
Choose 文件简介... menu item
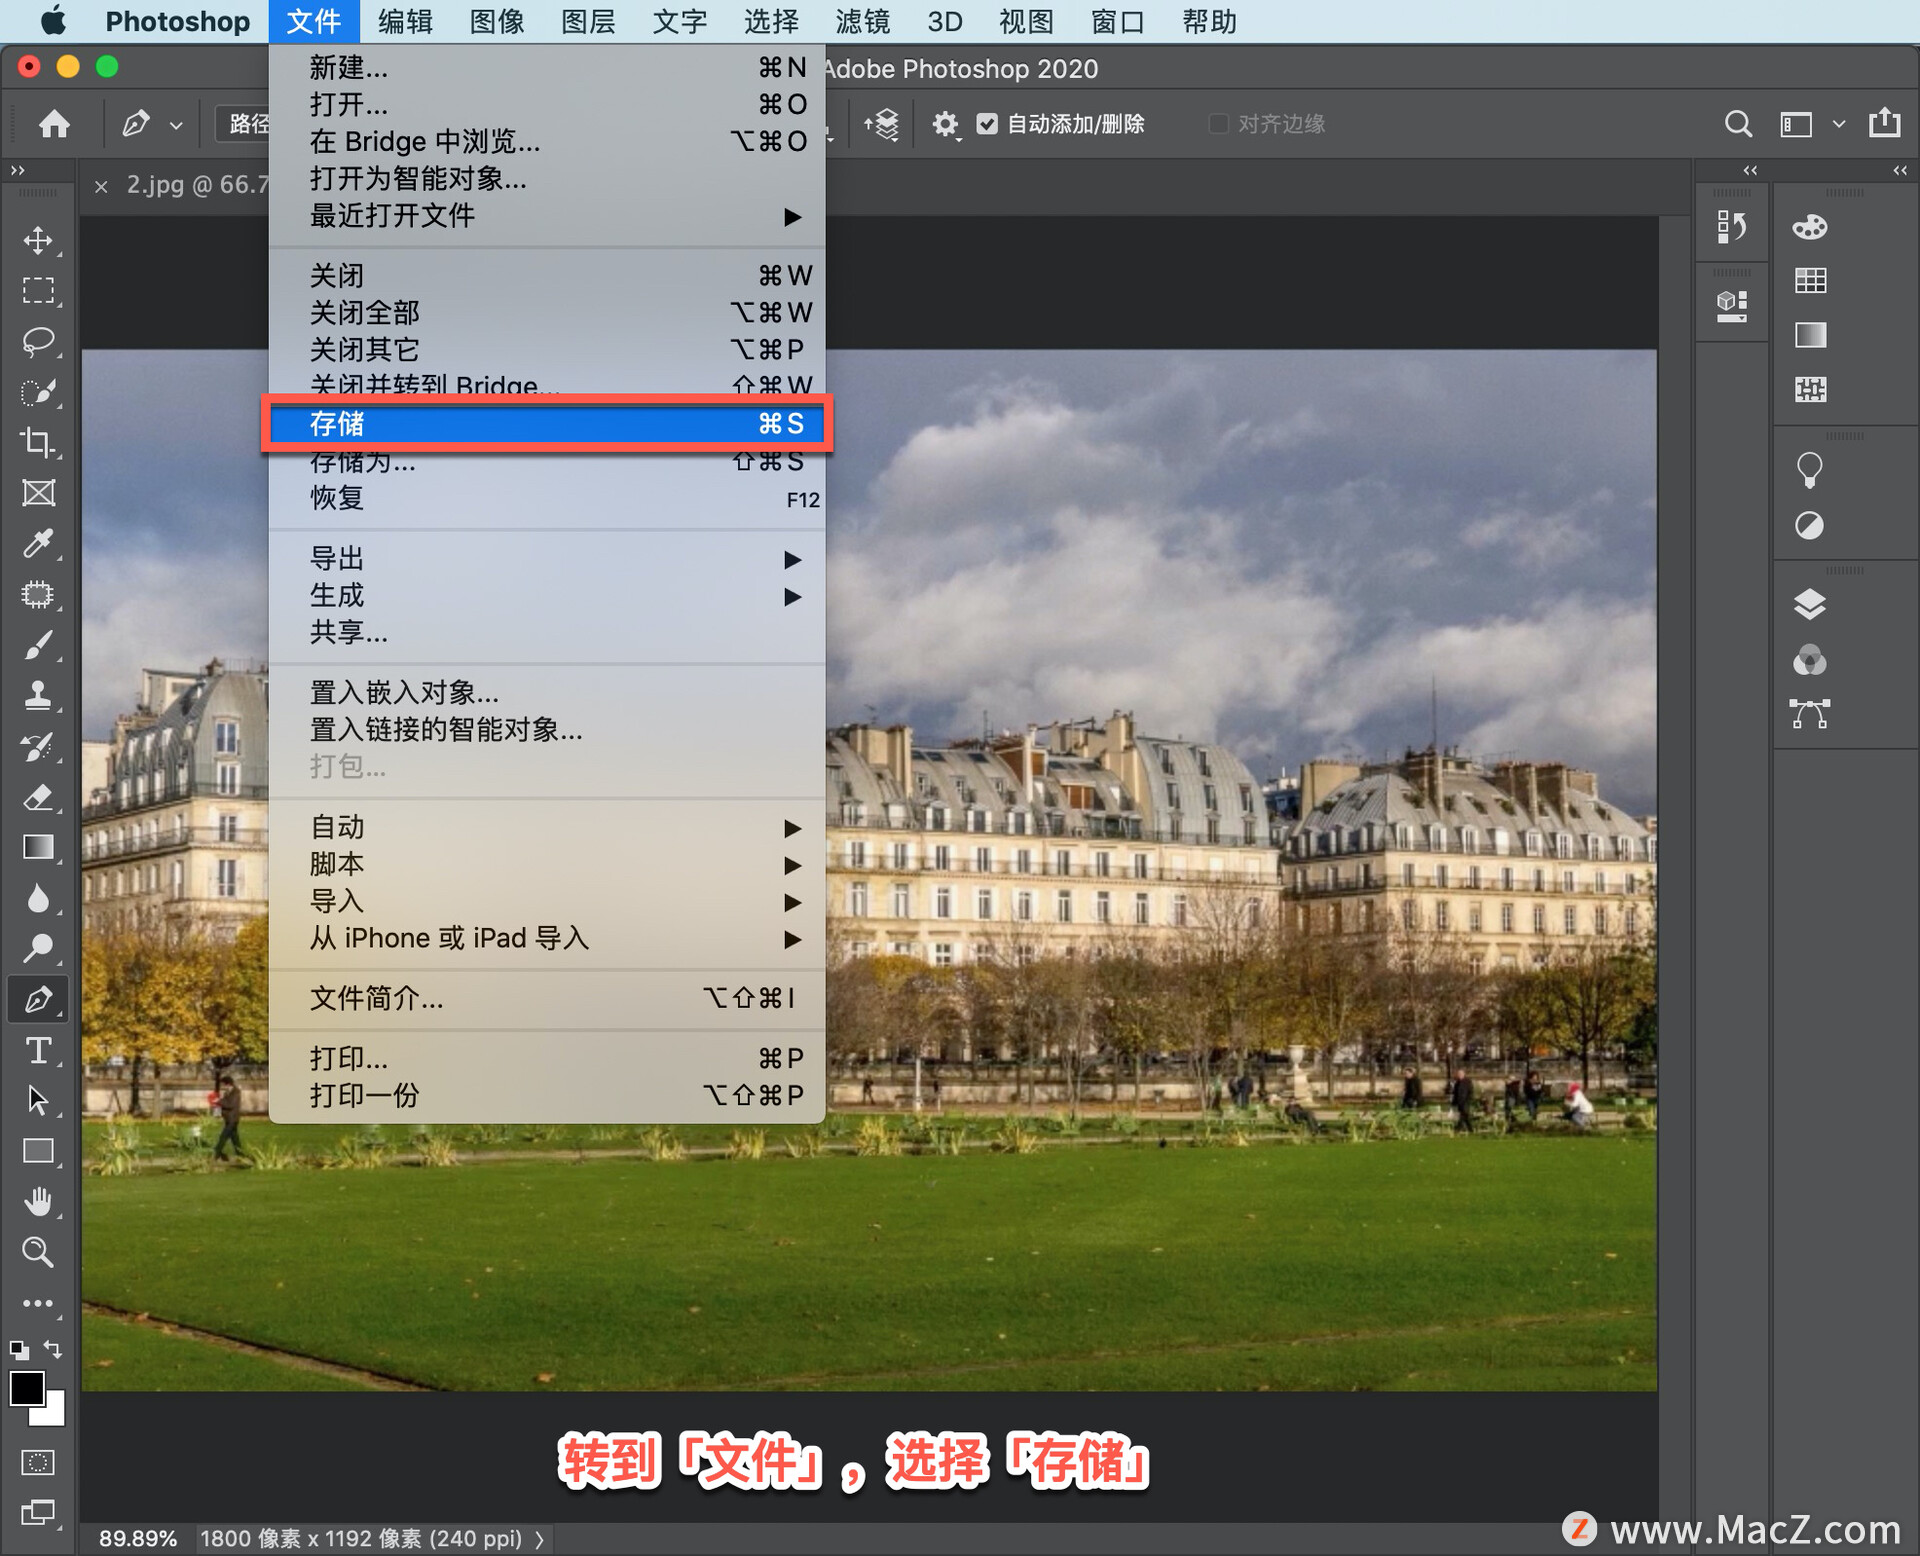click(x=547, y=998)
